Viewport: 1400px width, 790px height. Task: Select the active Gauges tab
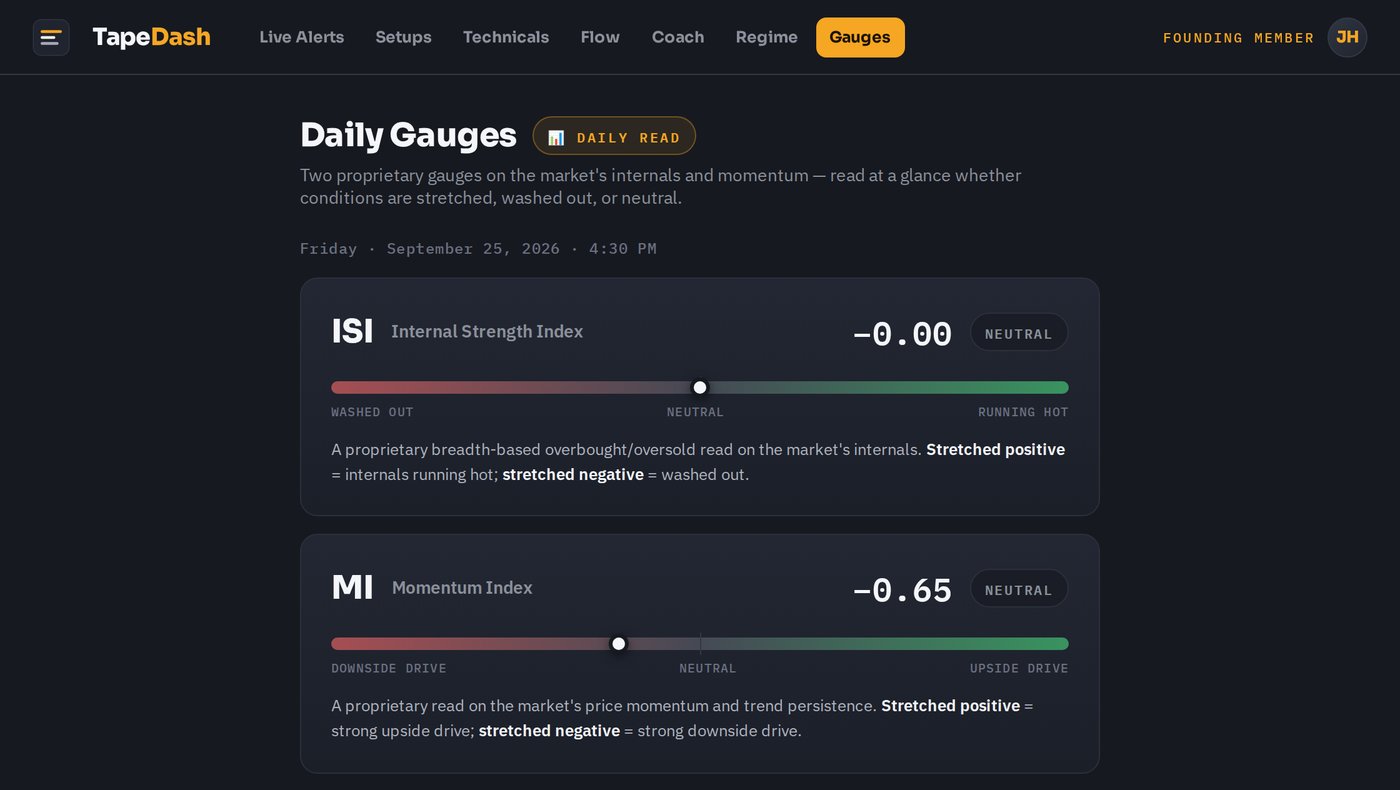(860, 37)
